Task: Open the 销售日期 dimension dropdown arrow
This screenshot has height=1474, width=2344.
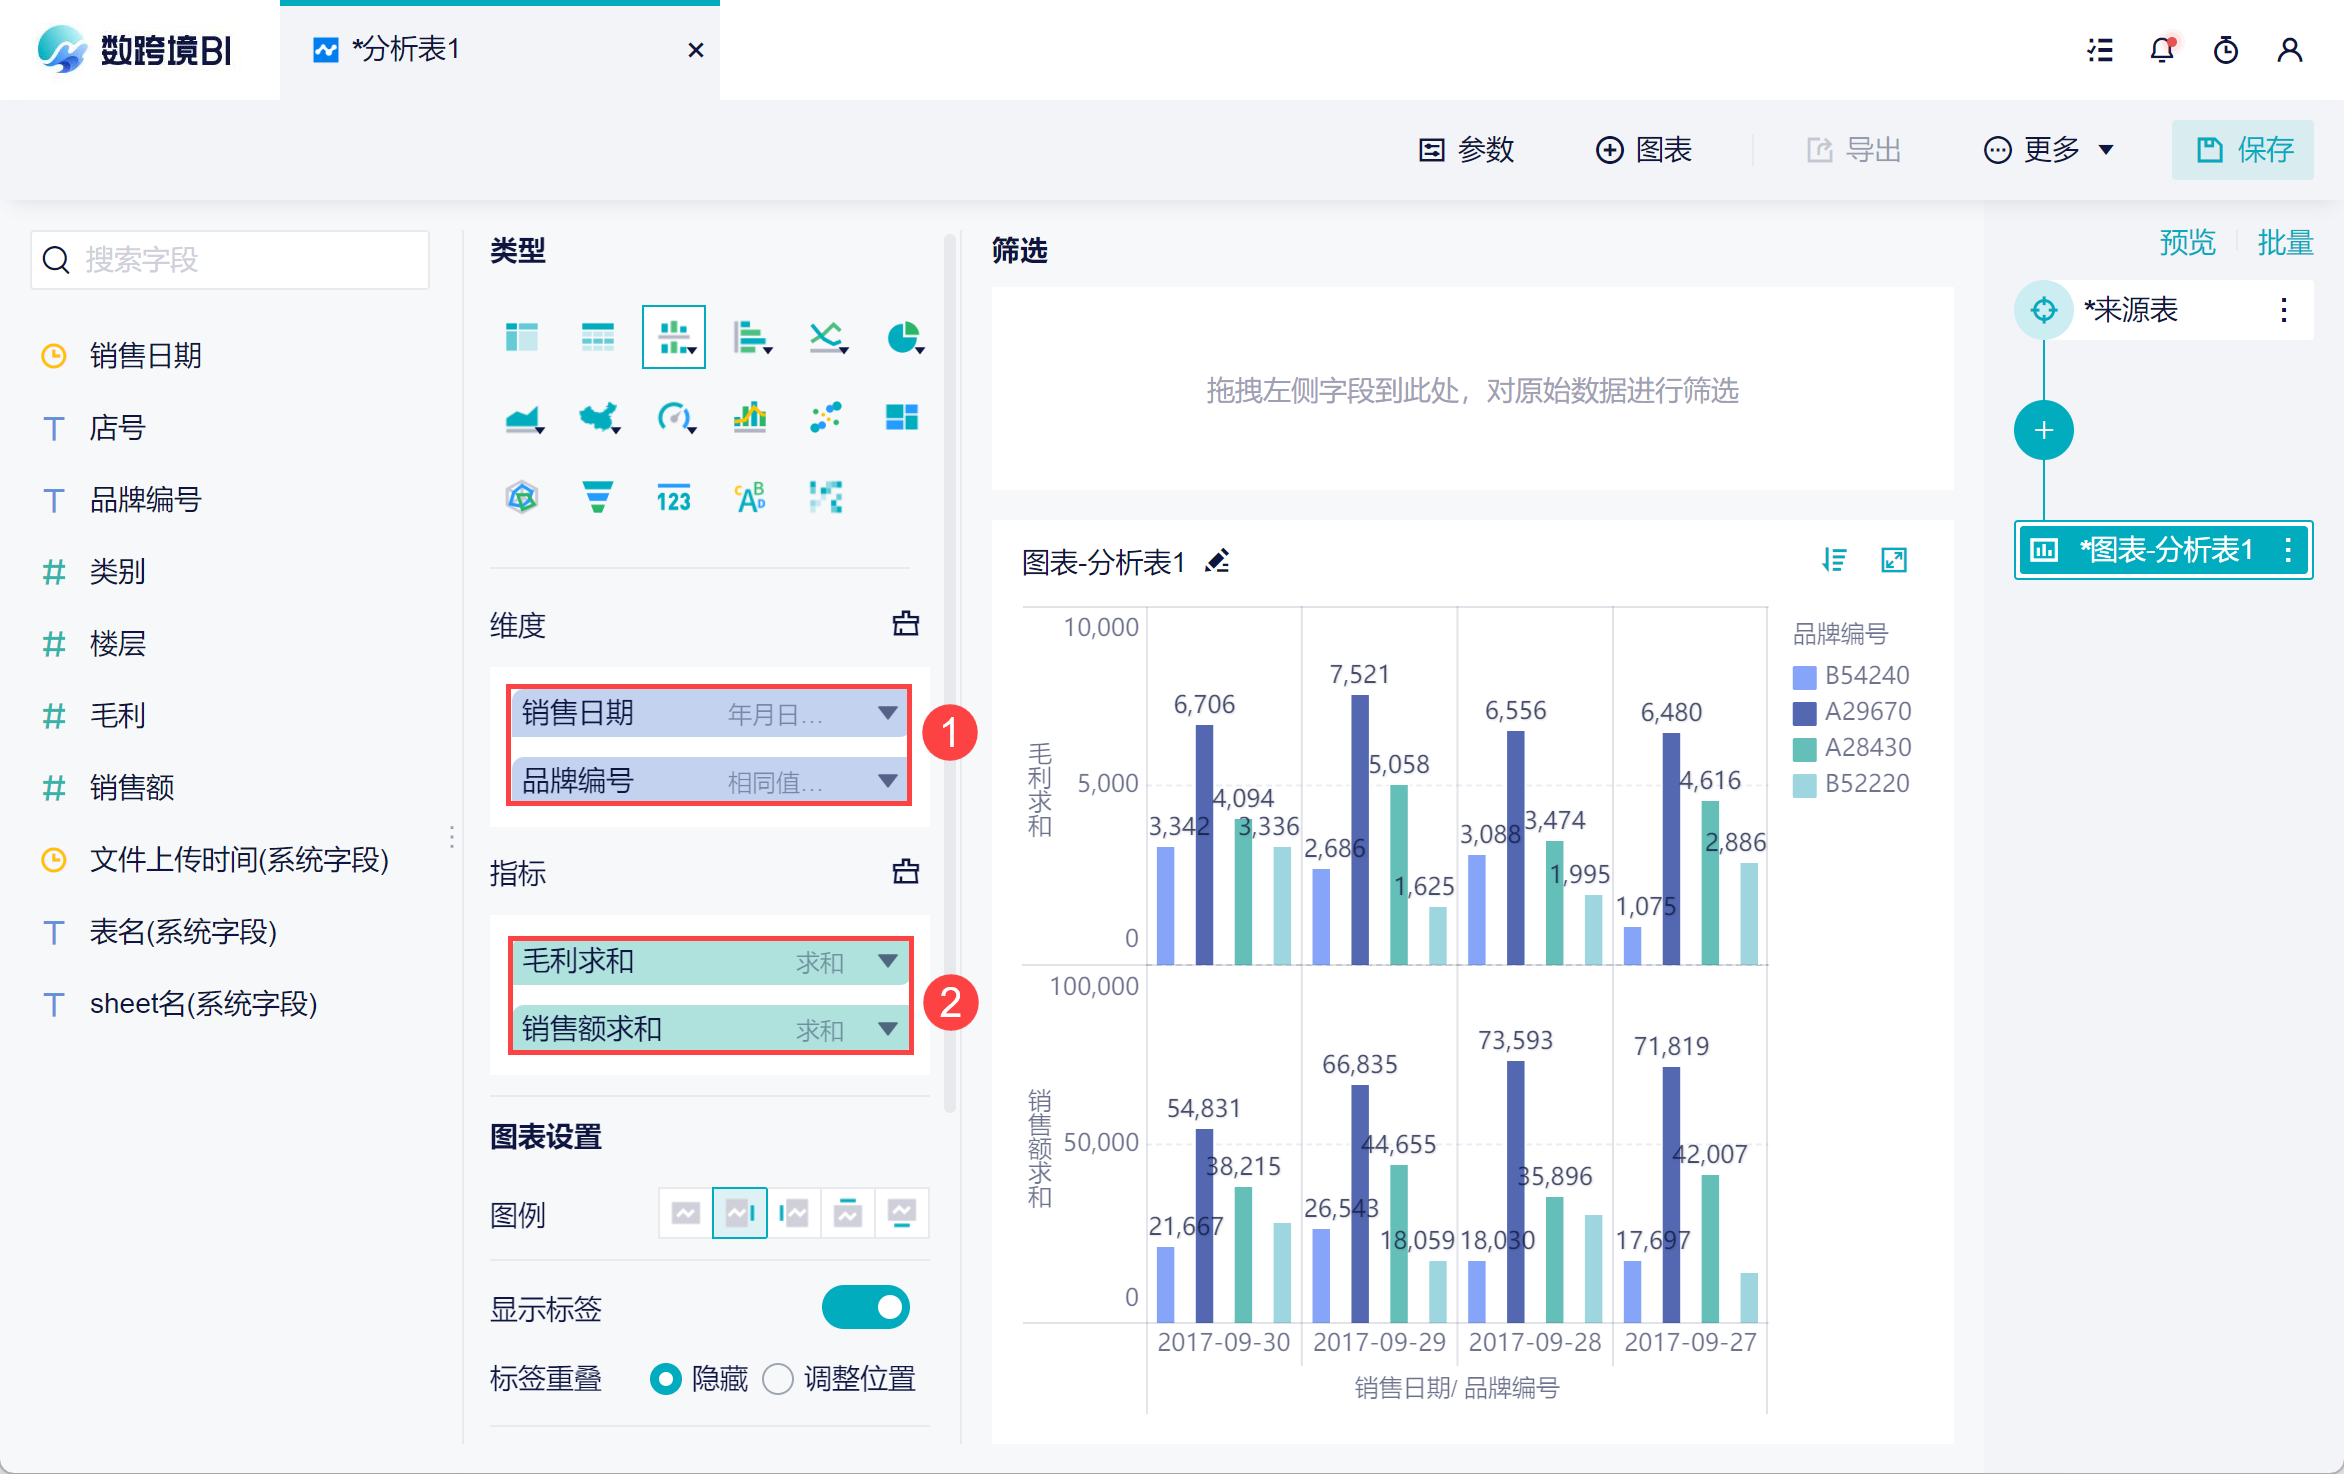Action: 887,713
